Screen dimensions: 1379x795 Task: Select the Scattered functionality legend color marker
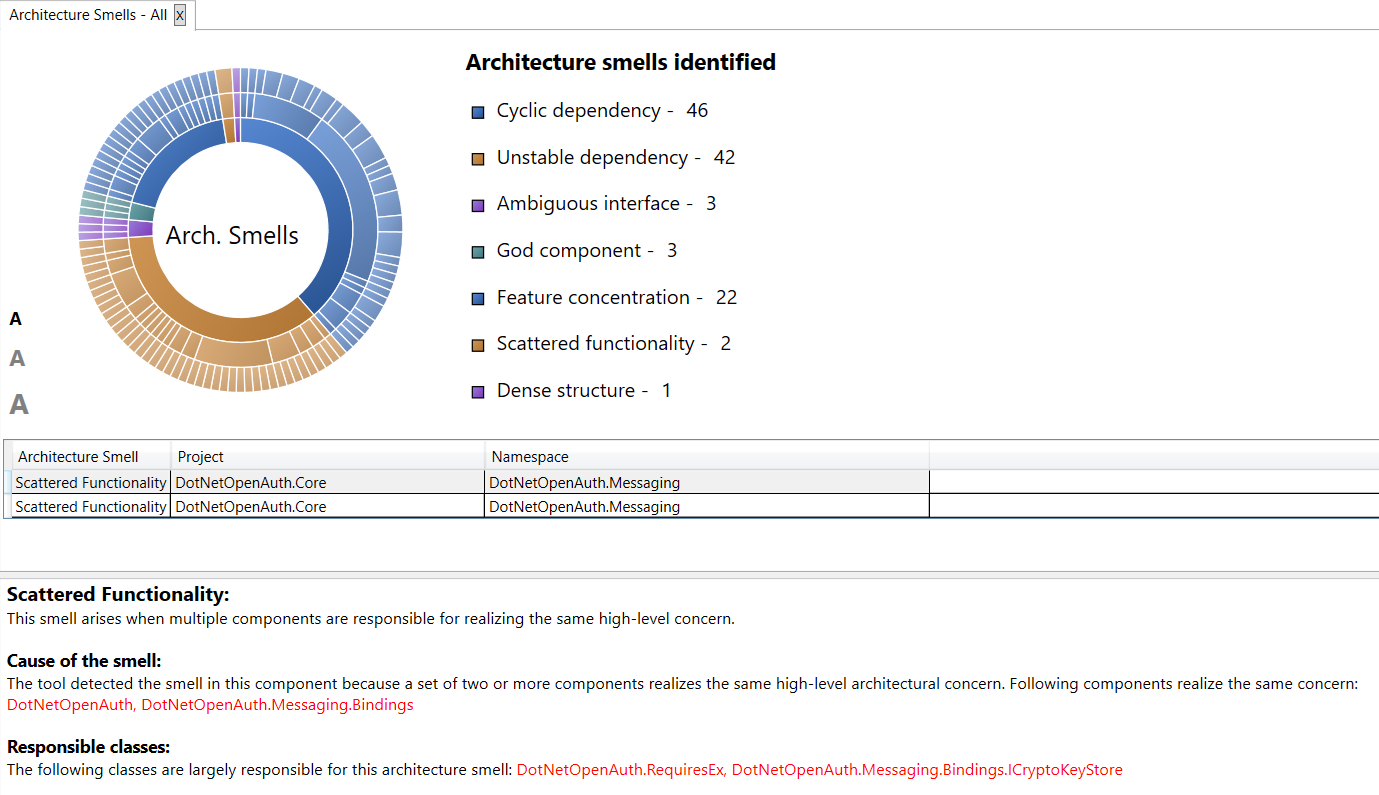475,344
